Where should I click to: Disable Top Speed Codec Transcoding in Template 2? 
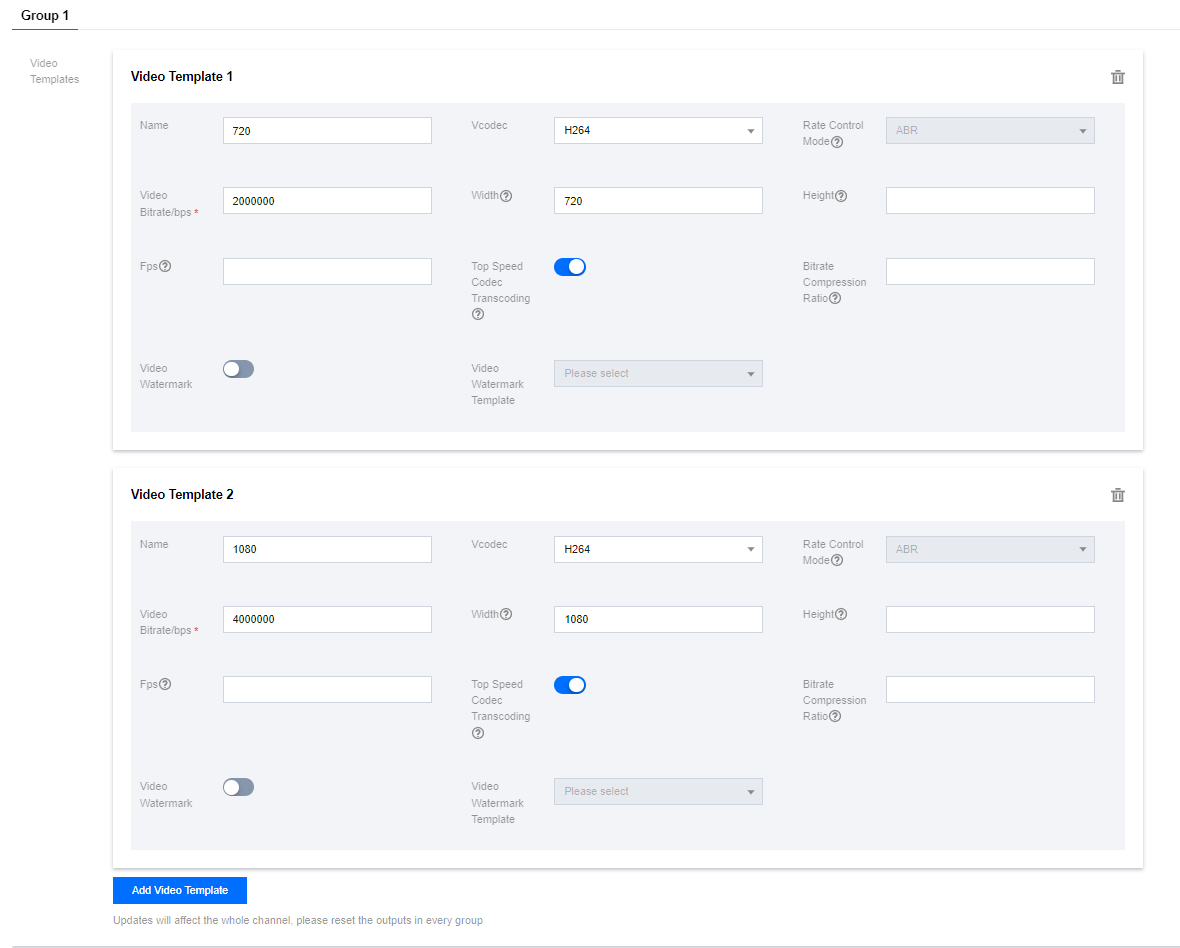click(570, 685)
